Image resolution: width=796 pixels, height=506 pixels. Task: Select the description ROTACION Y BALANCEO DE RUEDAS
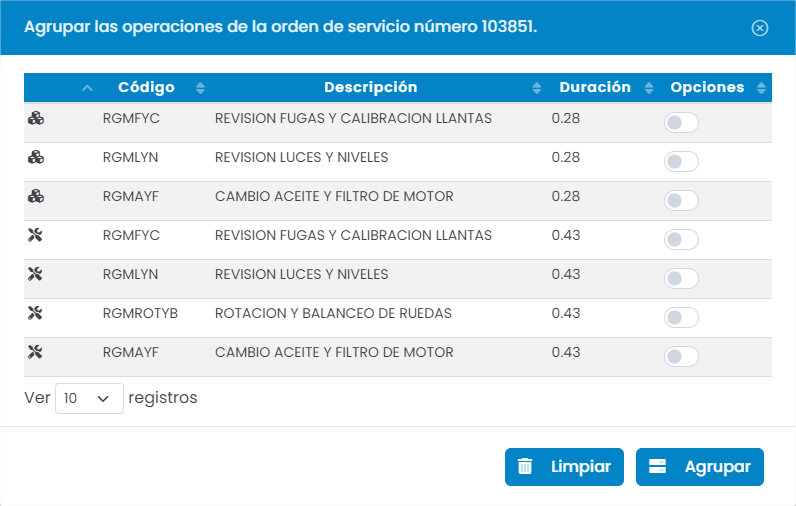coord(333,314)
